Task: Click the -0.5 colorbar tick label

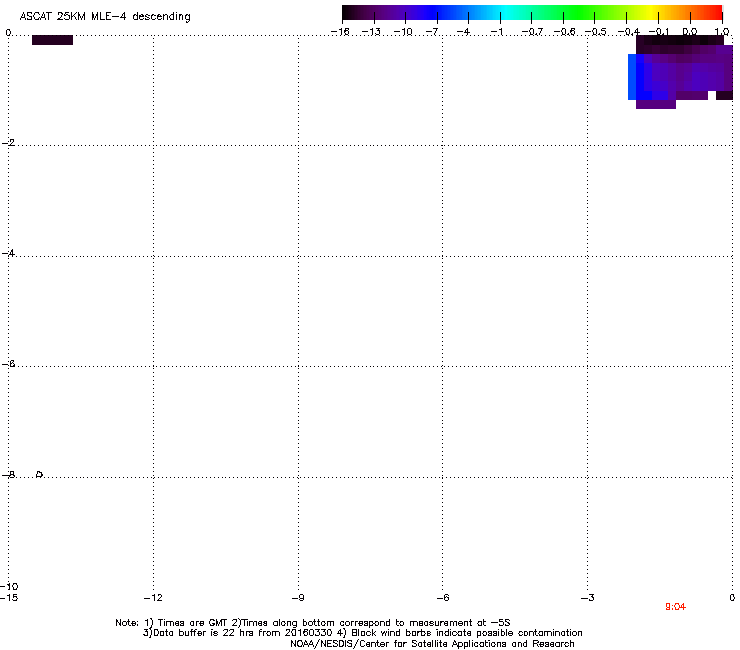Action: [x=595, y=32]
